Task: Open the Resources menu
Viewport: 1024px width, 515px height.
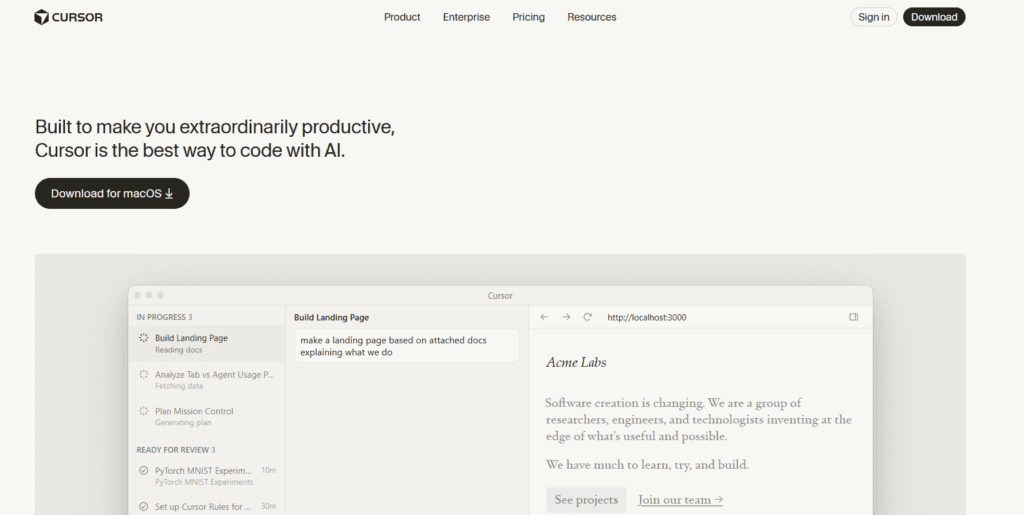Action: (x=591, y=17)
